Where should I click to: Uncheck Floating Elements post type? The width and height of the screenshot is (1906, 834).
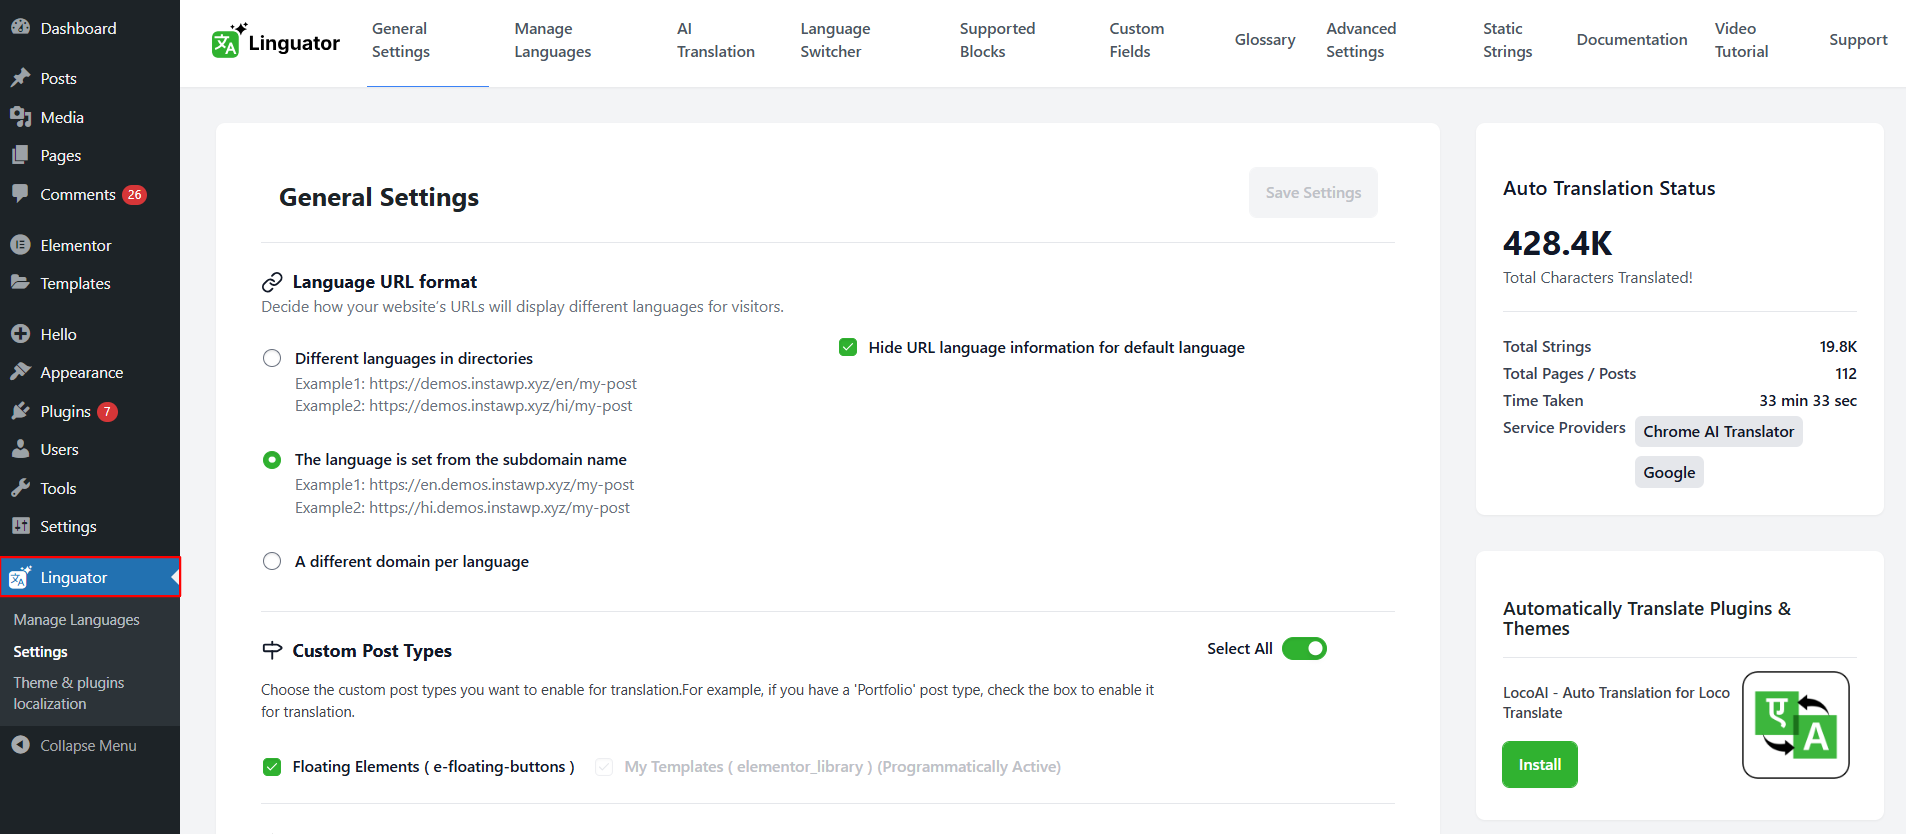coord(272,767)
